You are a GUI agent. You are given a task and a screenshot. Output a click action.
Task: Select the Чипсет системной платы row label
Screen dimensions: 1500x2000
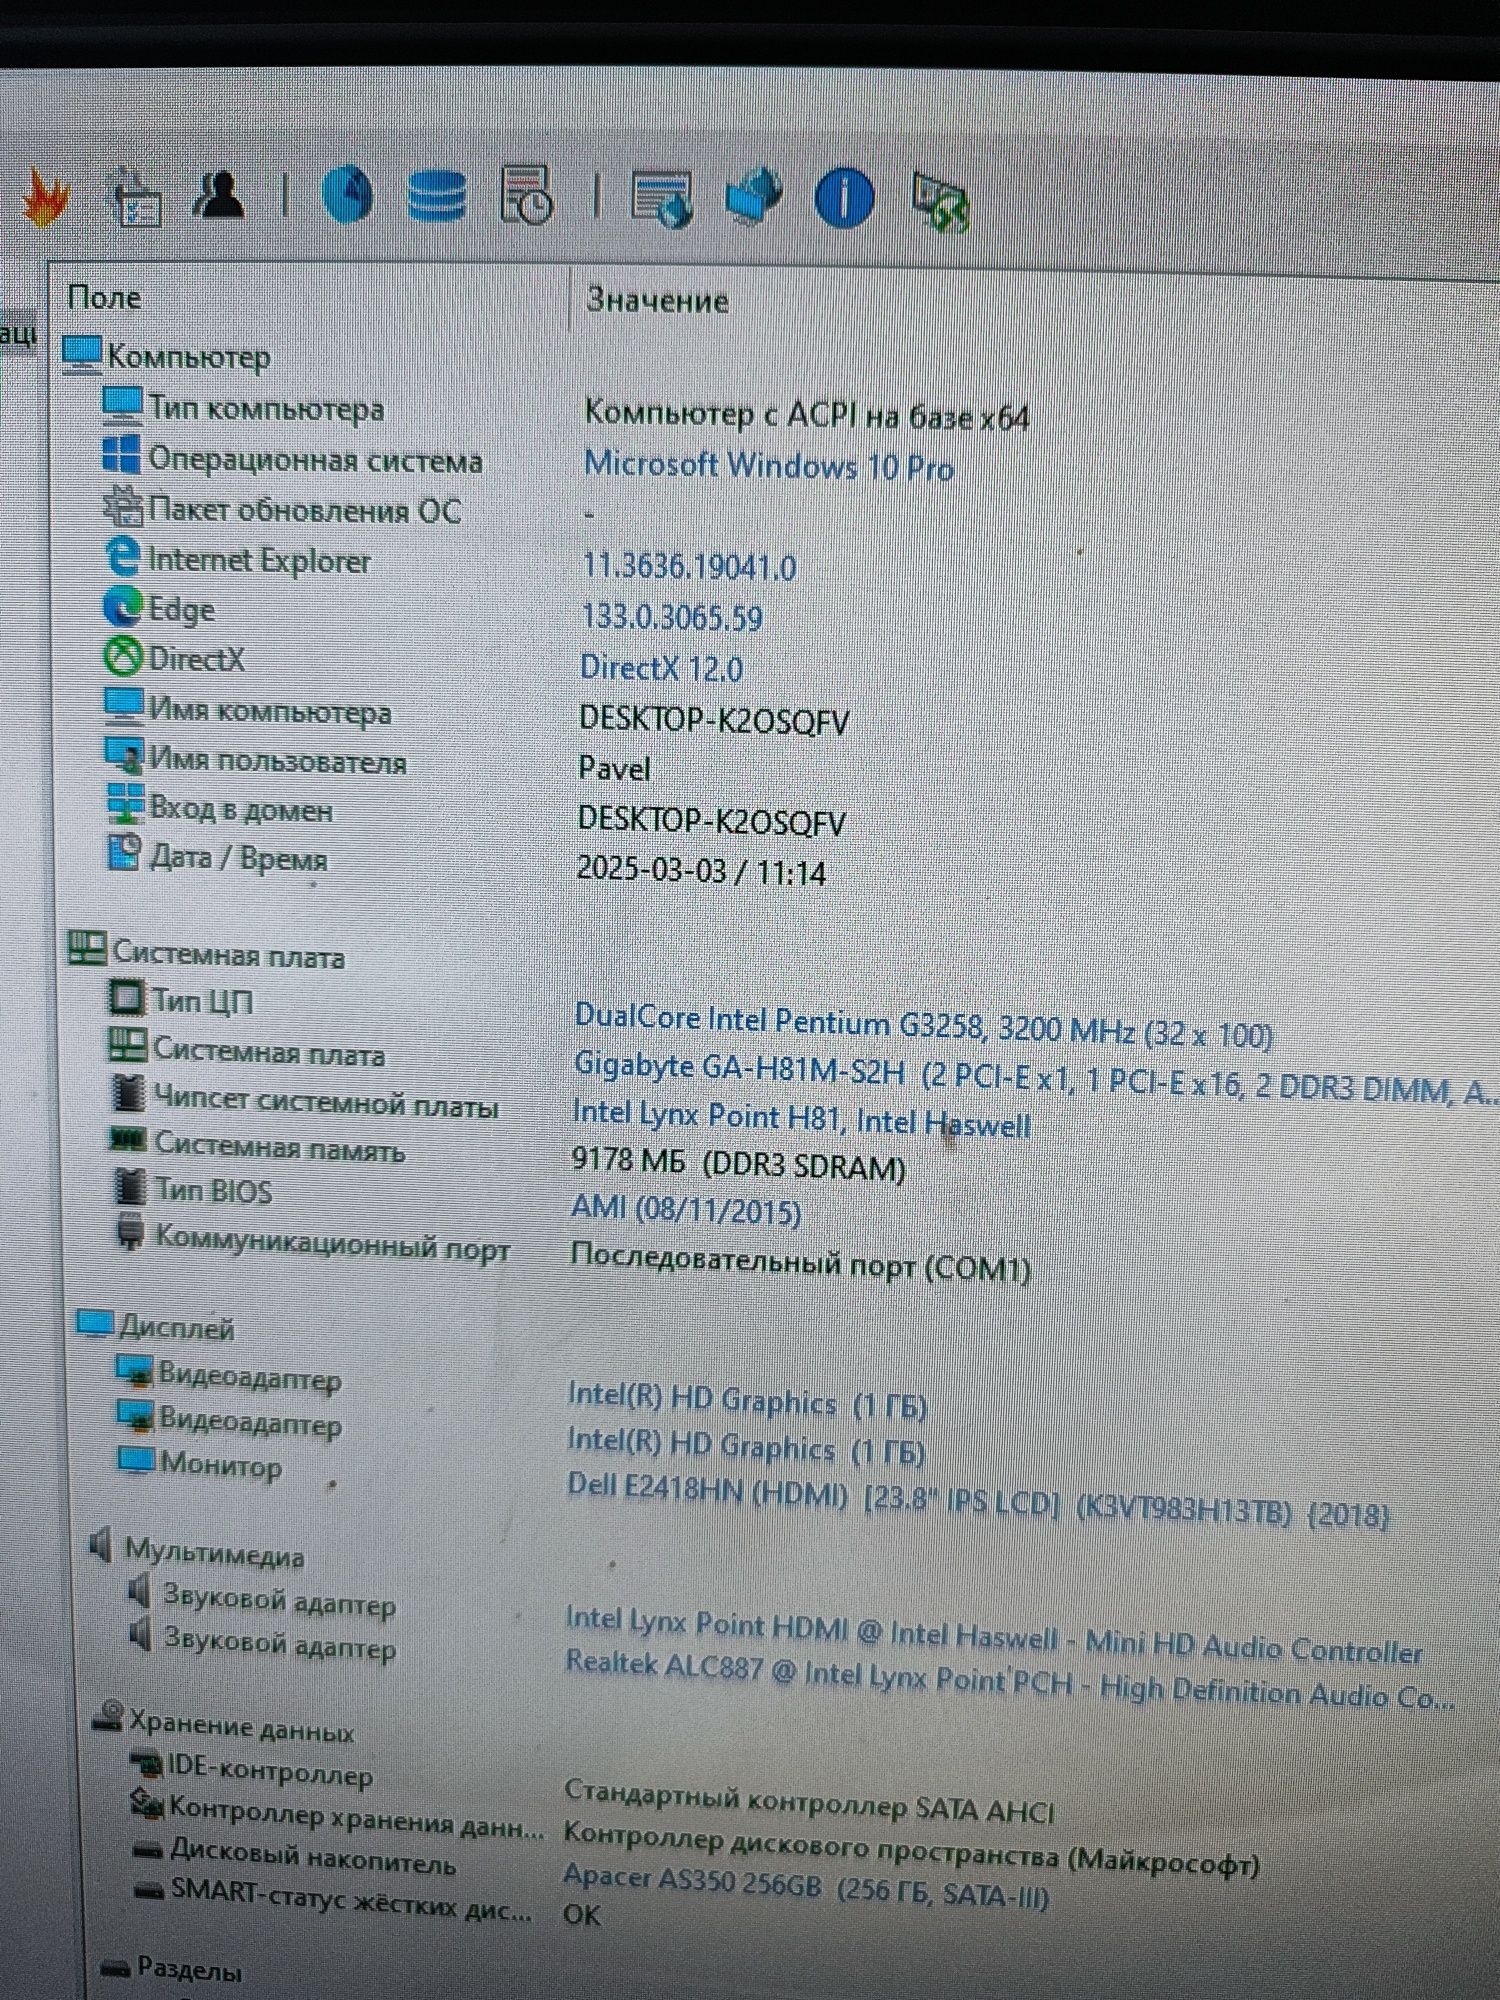coord(326,1103)
